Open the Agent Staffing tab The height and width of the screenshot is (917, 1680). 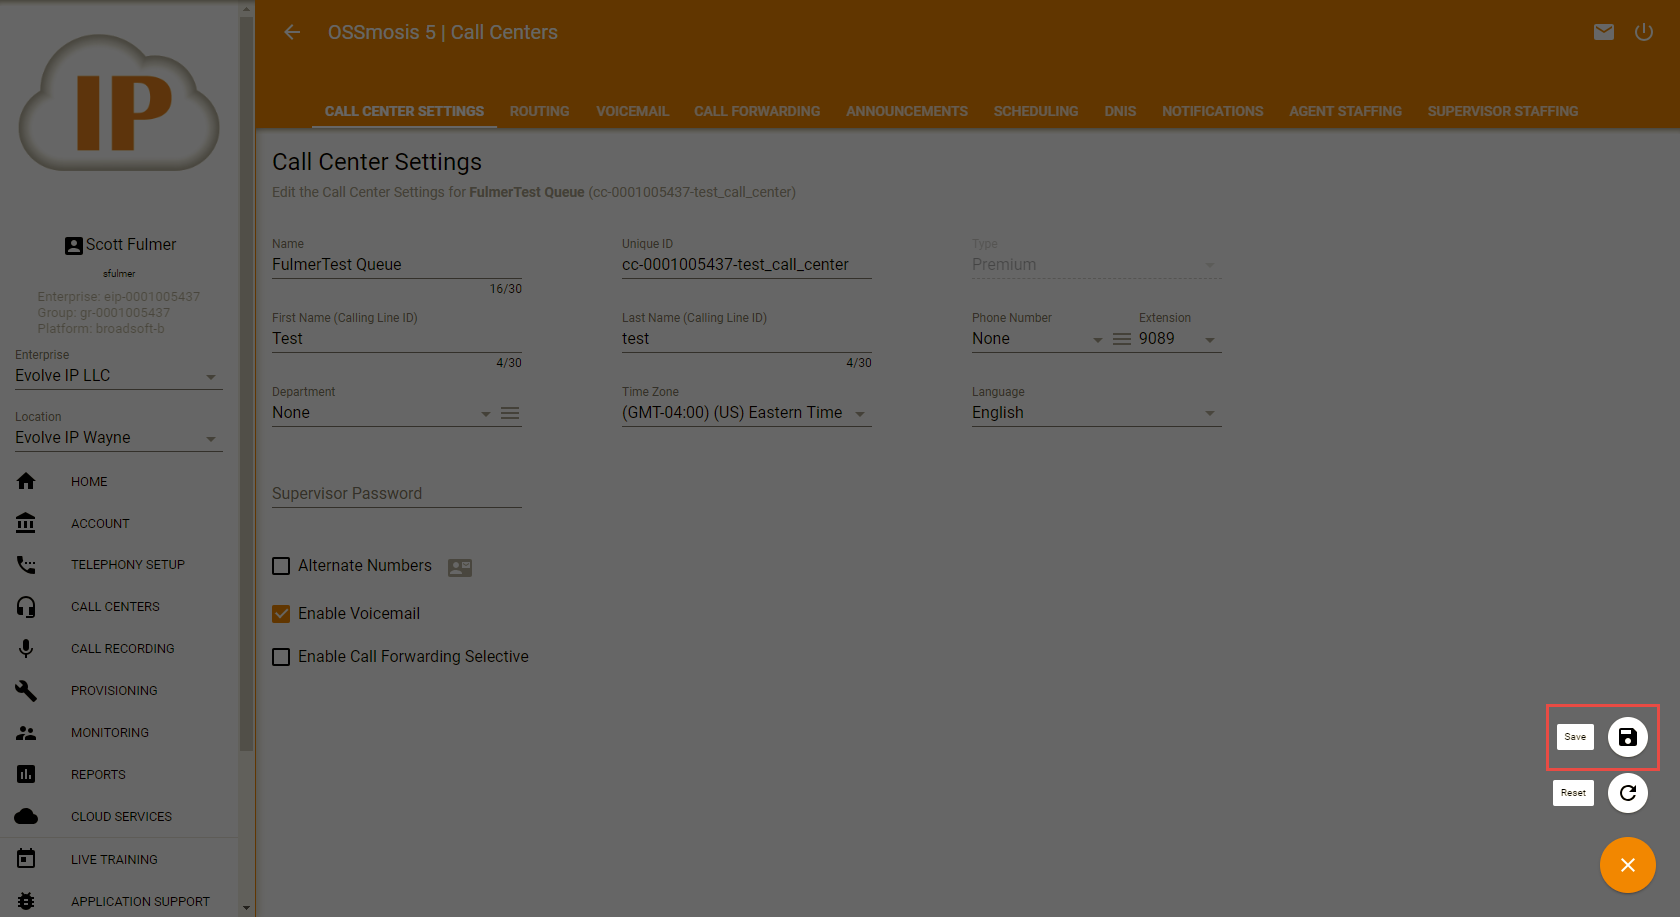point(1345,111)
